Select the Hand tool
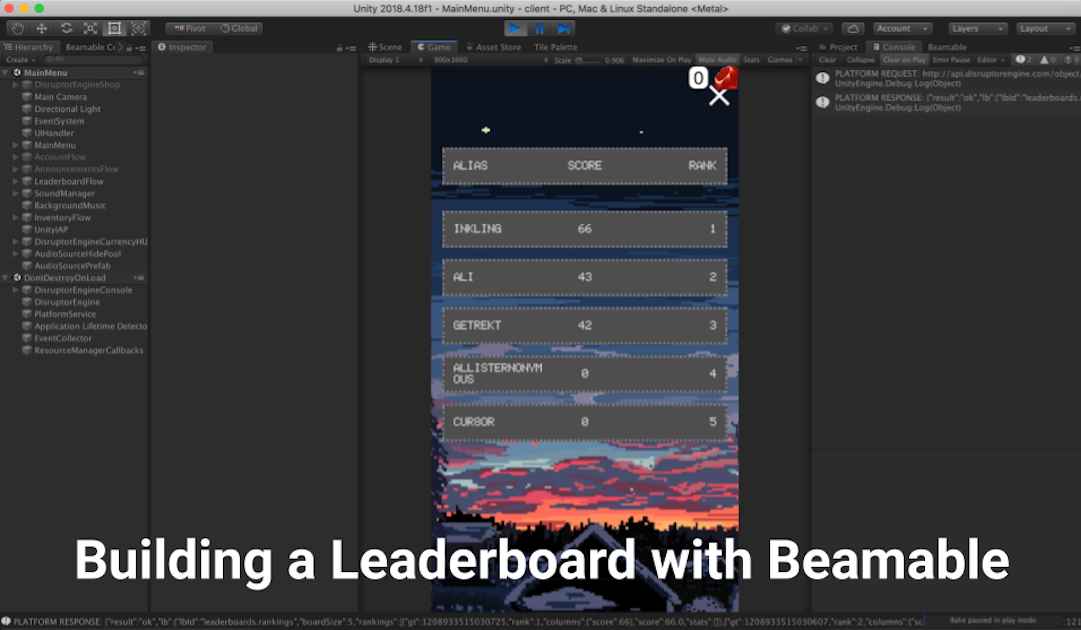 point(17,28)
